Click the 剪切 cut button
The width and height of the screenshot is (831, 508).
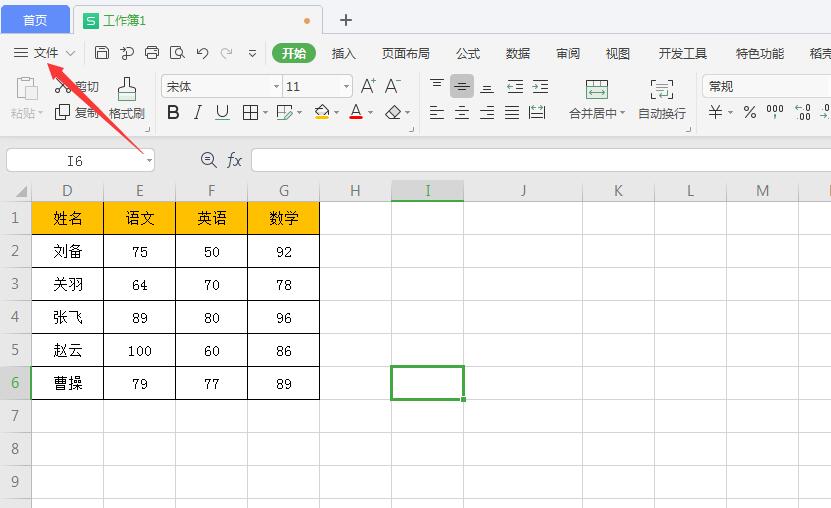pyautogui.click(x=77, y=86)
